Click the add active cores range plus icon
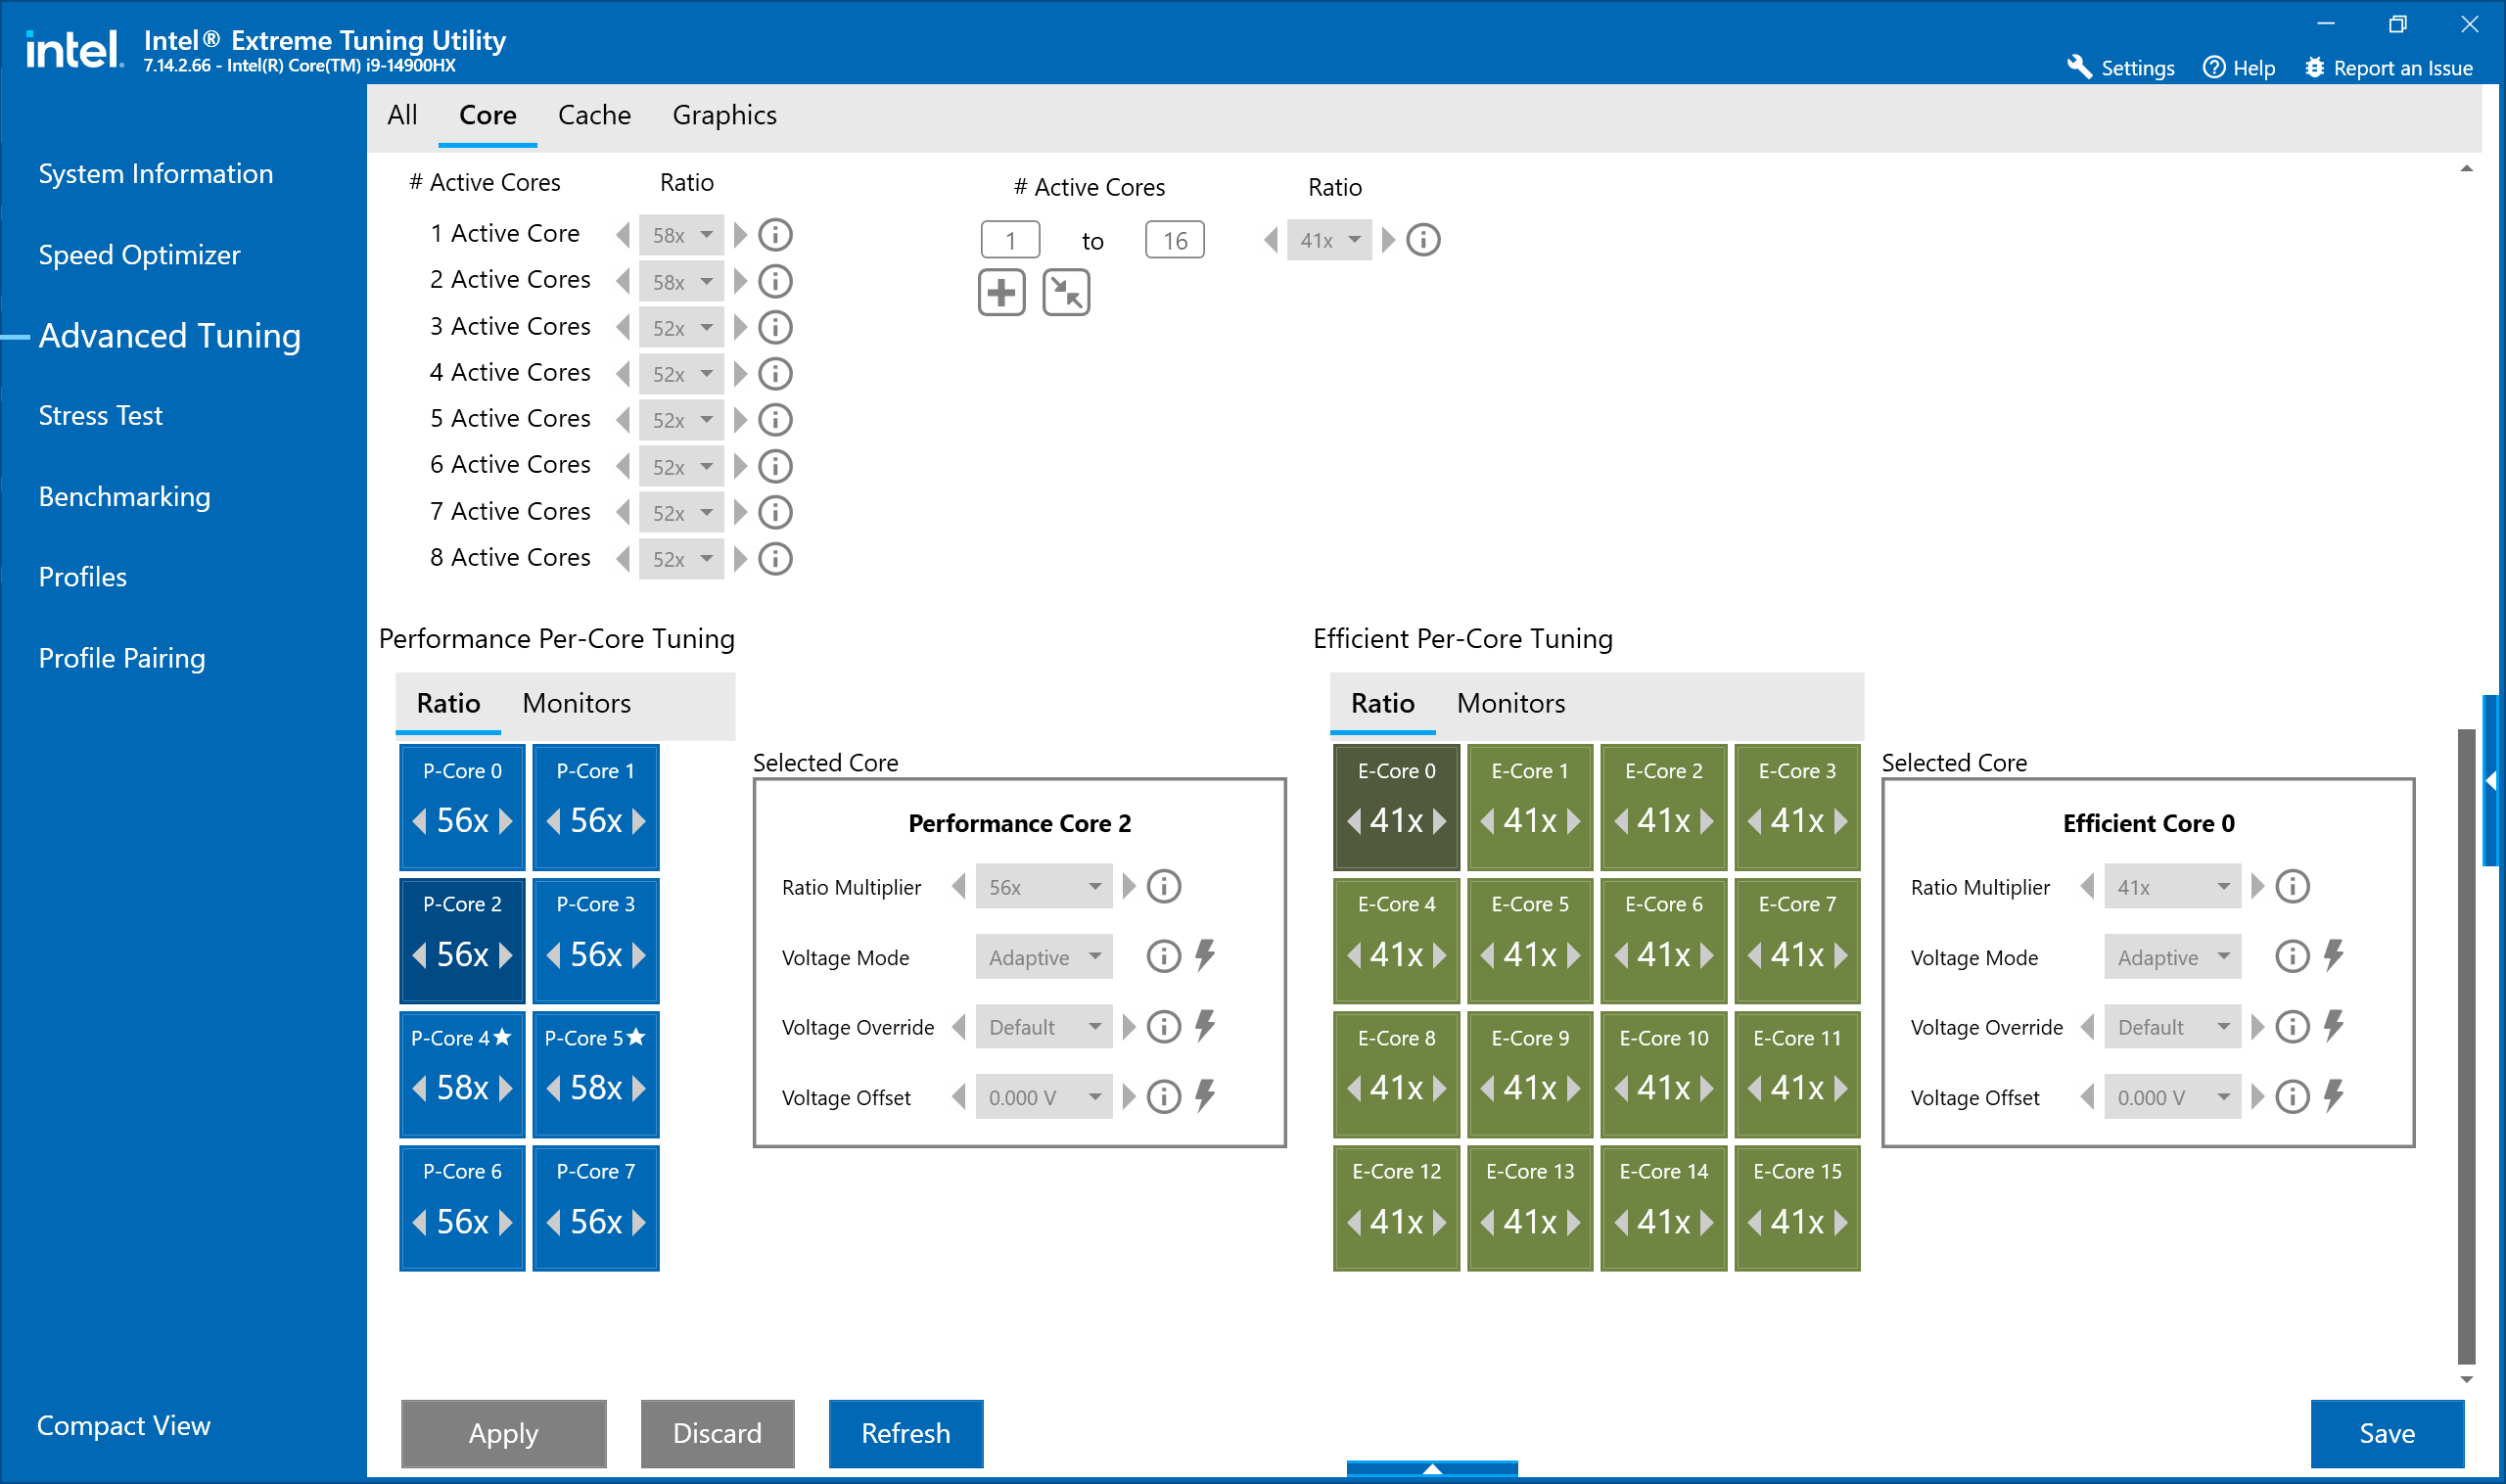Image resolution: width=2506 pixels, height=1484 pixels. (x=1001, y=293)
